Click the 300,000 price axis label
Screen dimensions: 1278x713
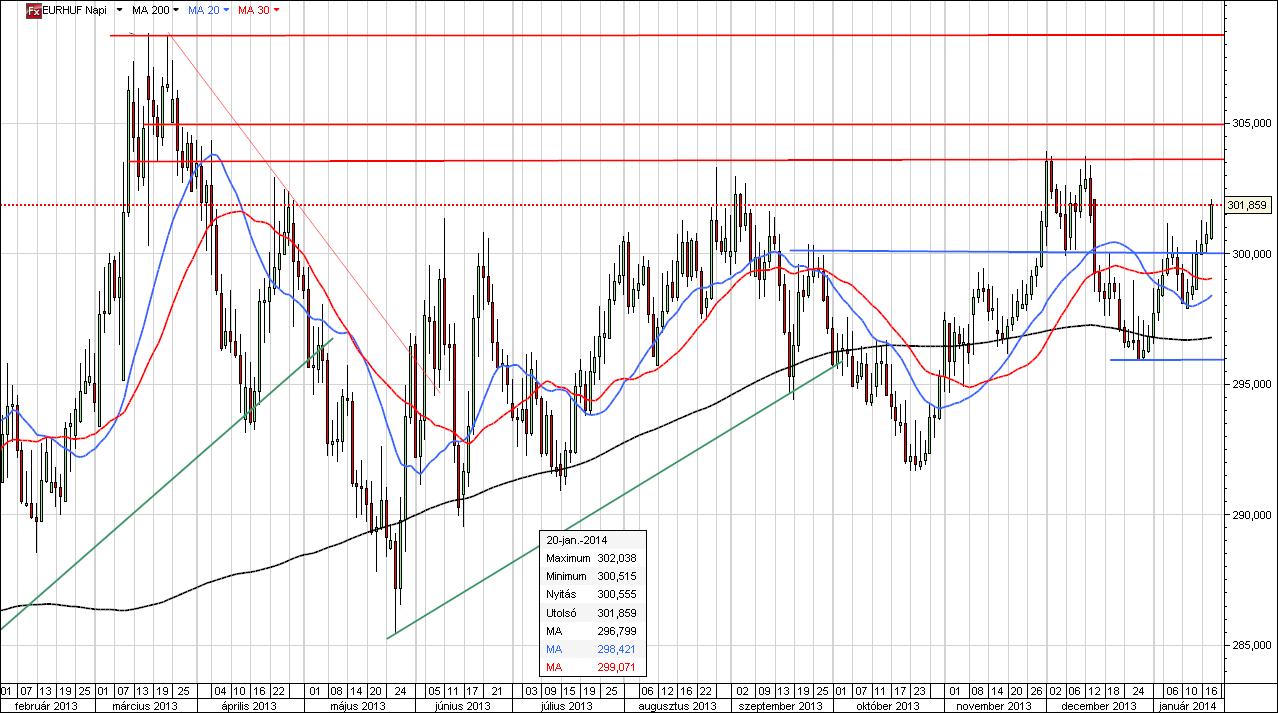click(x=1251, y=254)
